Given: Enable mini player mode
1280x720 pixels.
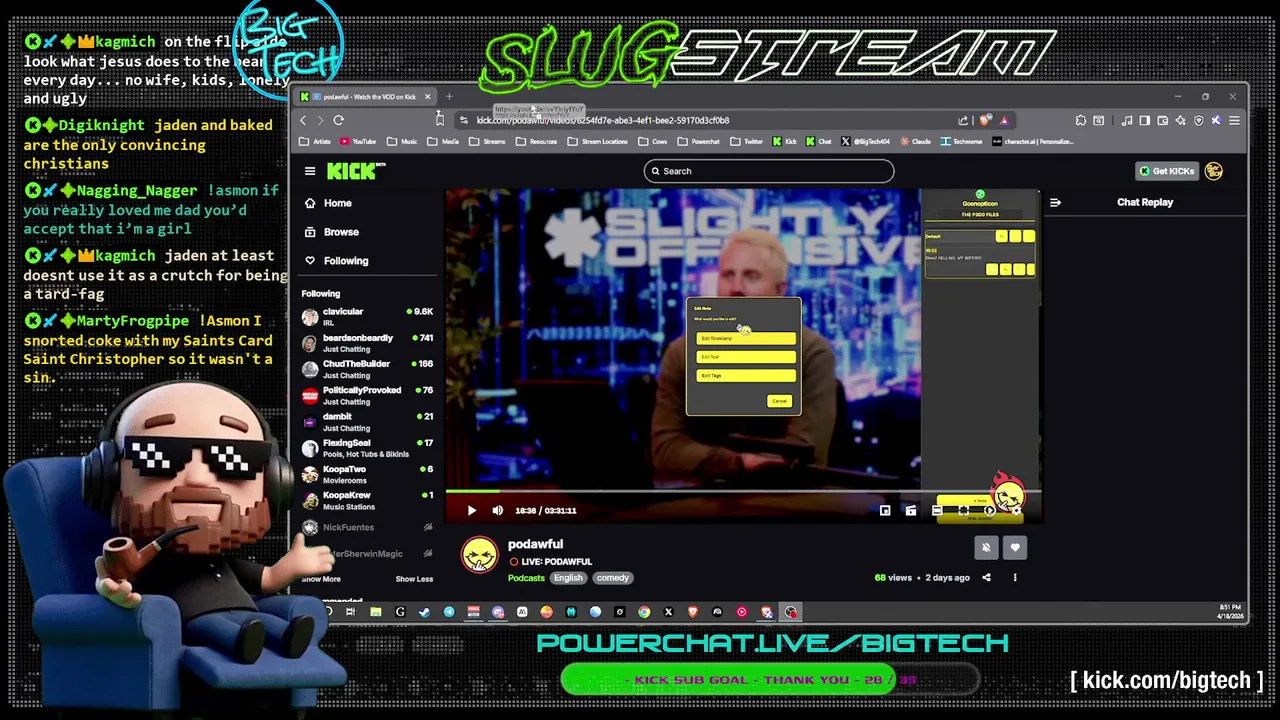Looking at the screenshot, I should pyautogui.click(x=885, y=511).
